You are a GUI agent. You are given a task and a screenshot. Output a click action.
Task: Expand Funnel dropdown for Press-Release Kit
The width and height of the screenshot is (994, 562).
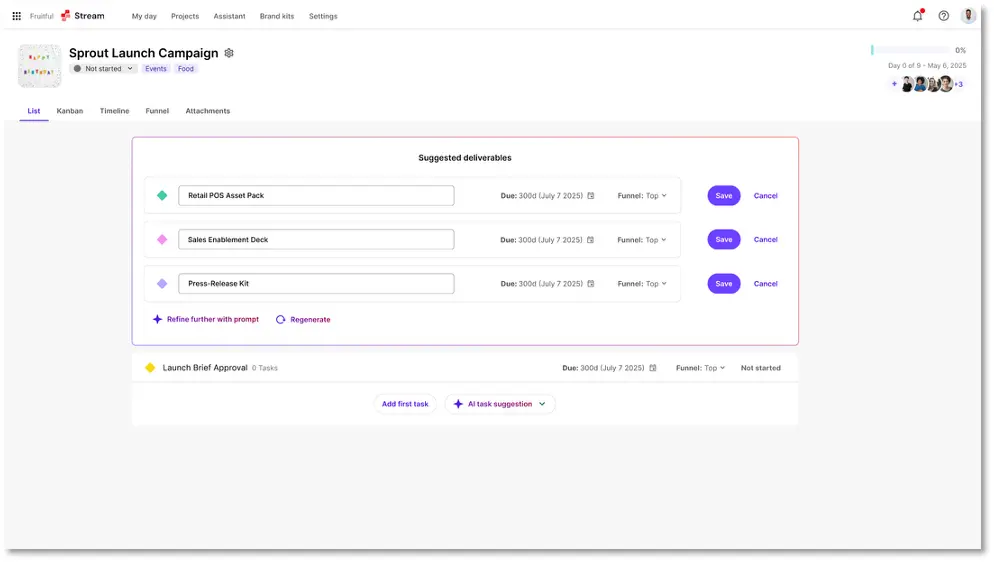coord(642,284)
